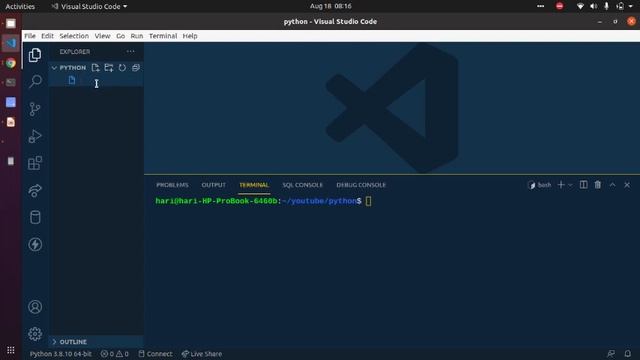Switch to the SQL CONSOLE tab

click(302, 185)
